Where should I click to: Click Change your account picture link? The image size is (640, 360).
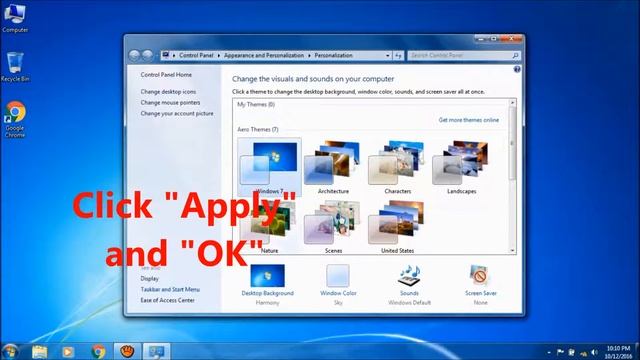click(x=177, y=113)
